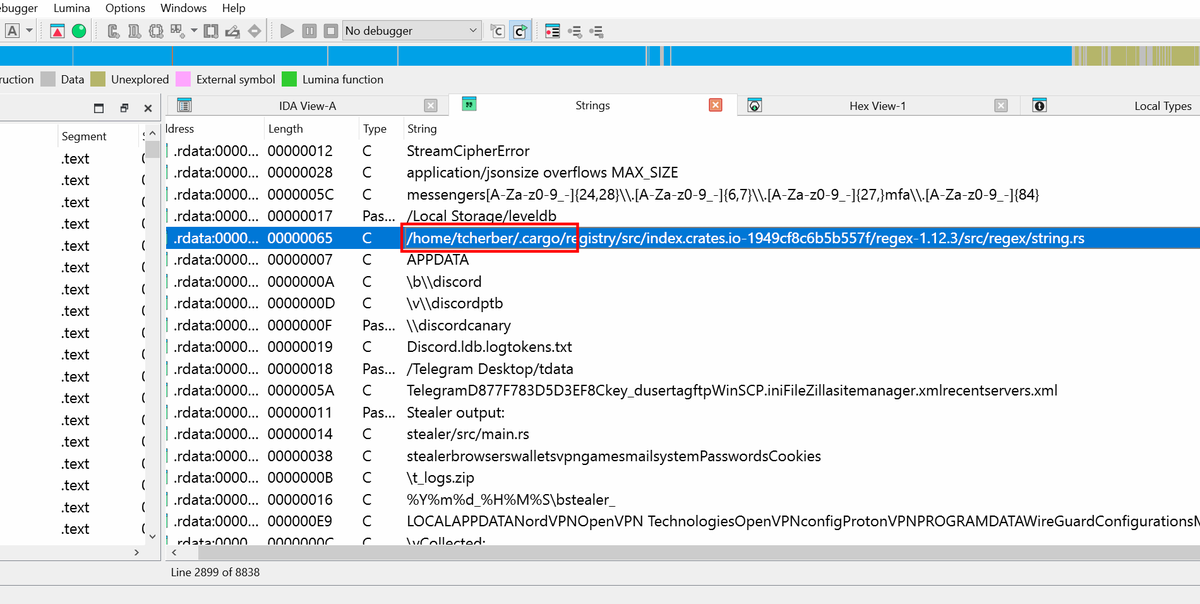Close the left functions panel
Image resolution: width=1200 pixels, height=604 pixels.
point(148,108)
